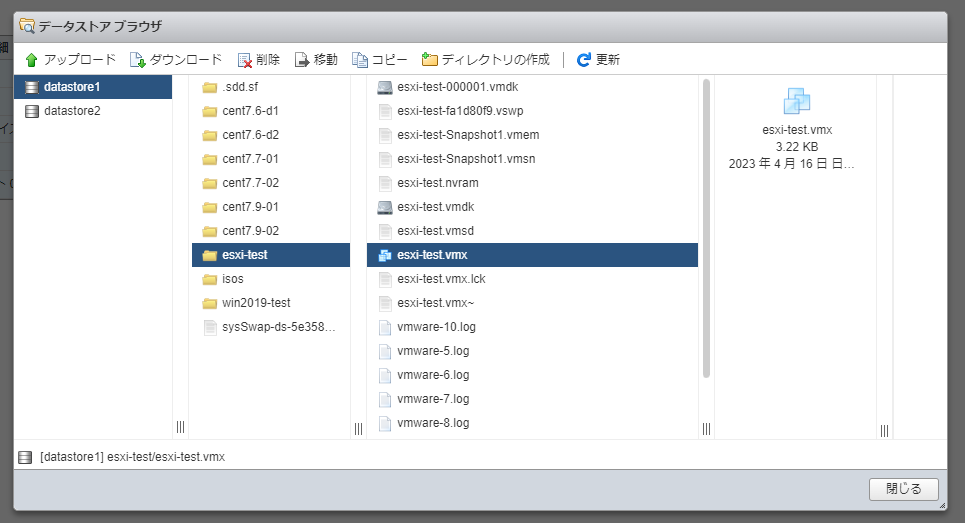Close the browser with the 閉じる button

(903, 489)
